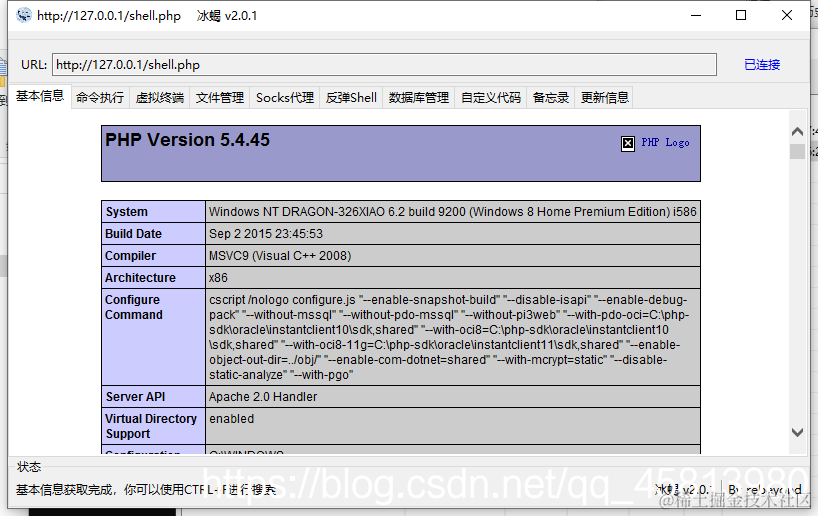The height and width of the screenshot is (516, 818).
Task: Close the Behinder window
Action: click(787, 15)
